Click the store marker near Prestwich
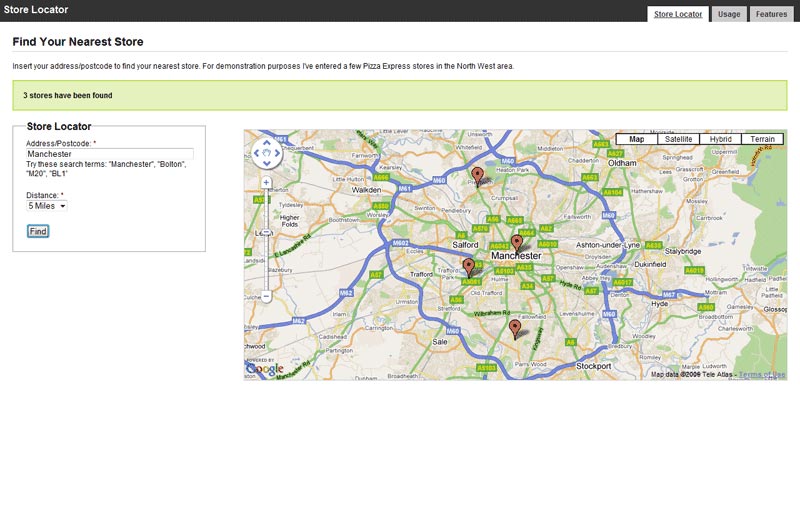 click(x=478, y=176)
